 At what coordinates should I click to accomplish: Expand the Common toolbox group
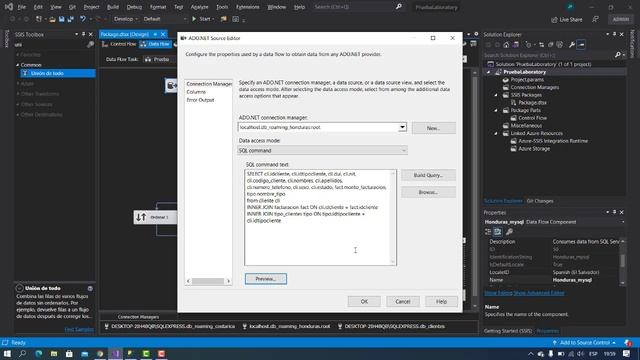(18, 65)
